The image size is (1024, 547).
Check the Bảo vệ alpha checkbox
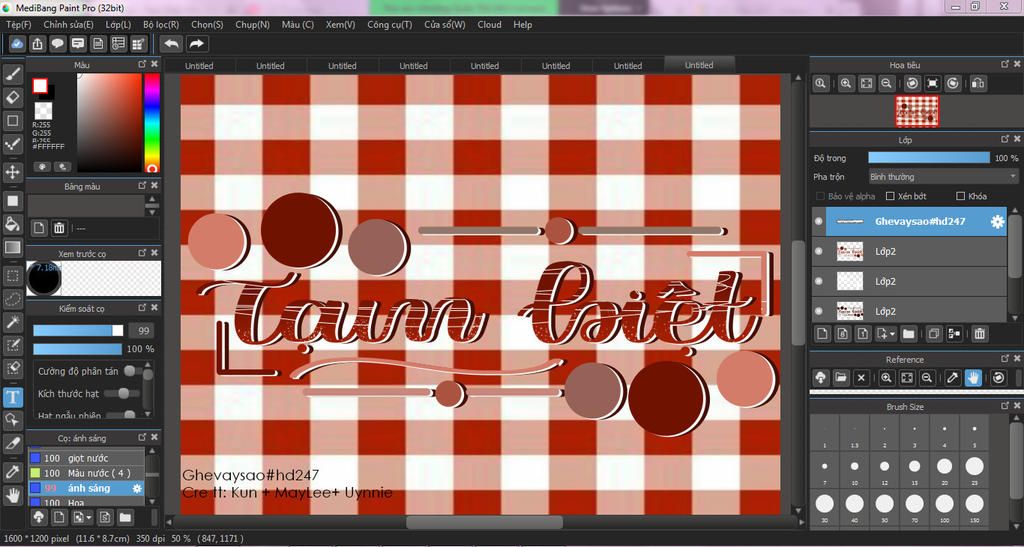click(x=820, y=196)
